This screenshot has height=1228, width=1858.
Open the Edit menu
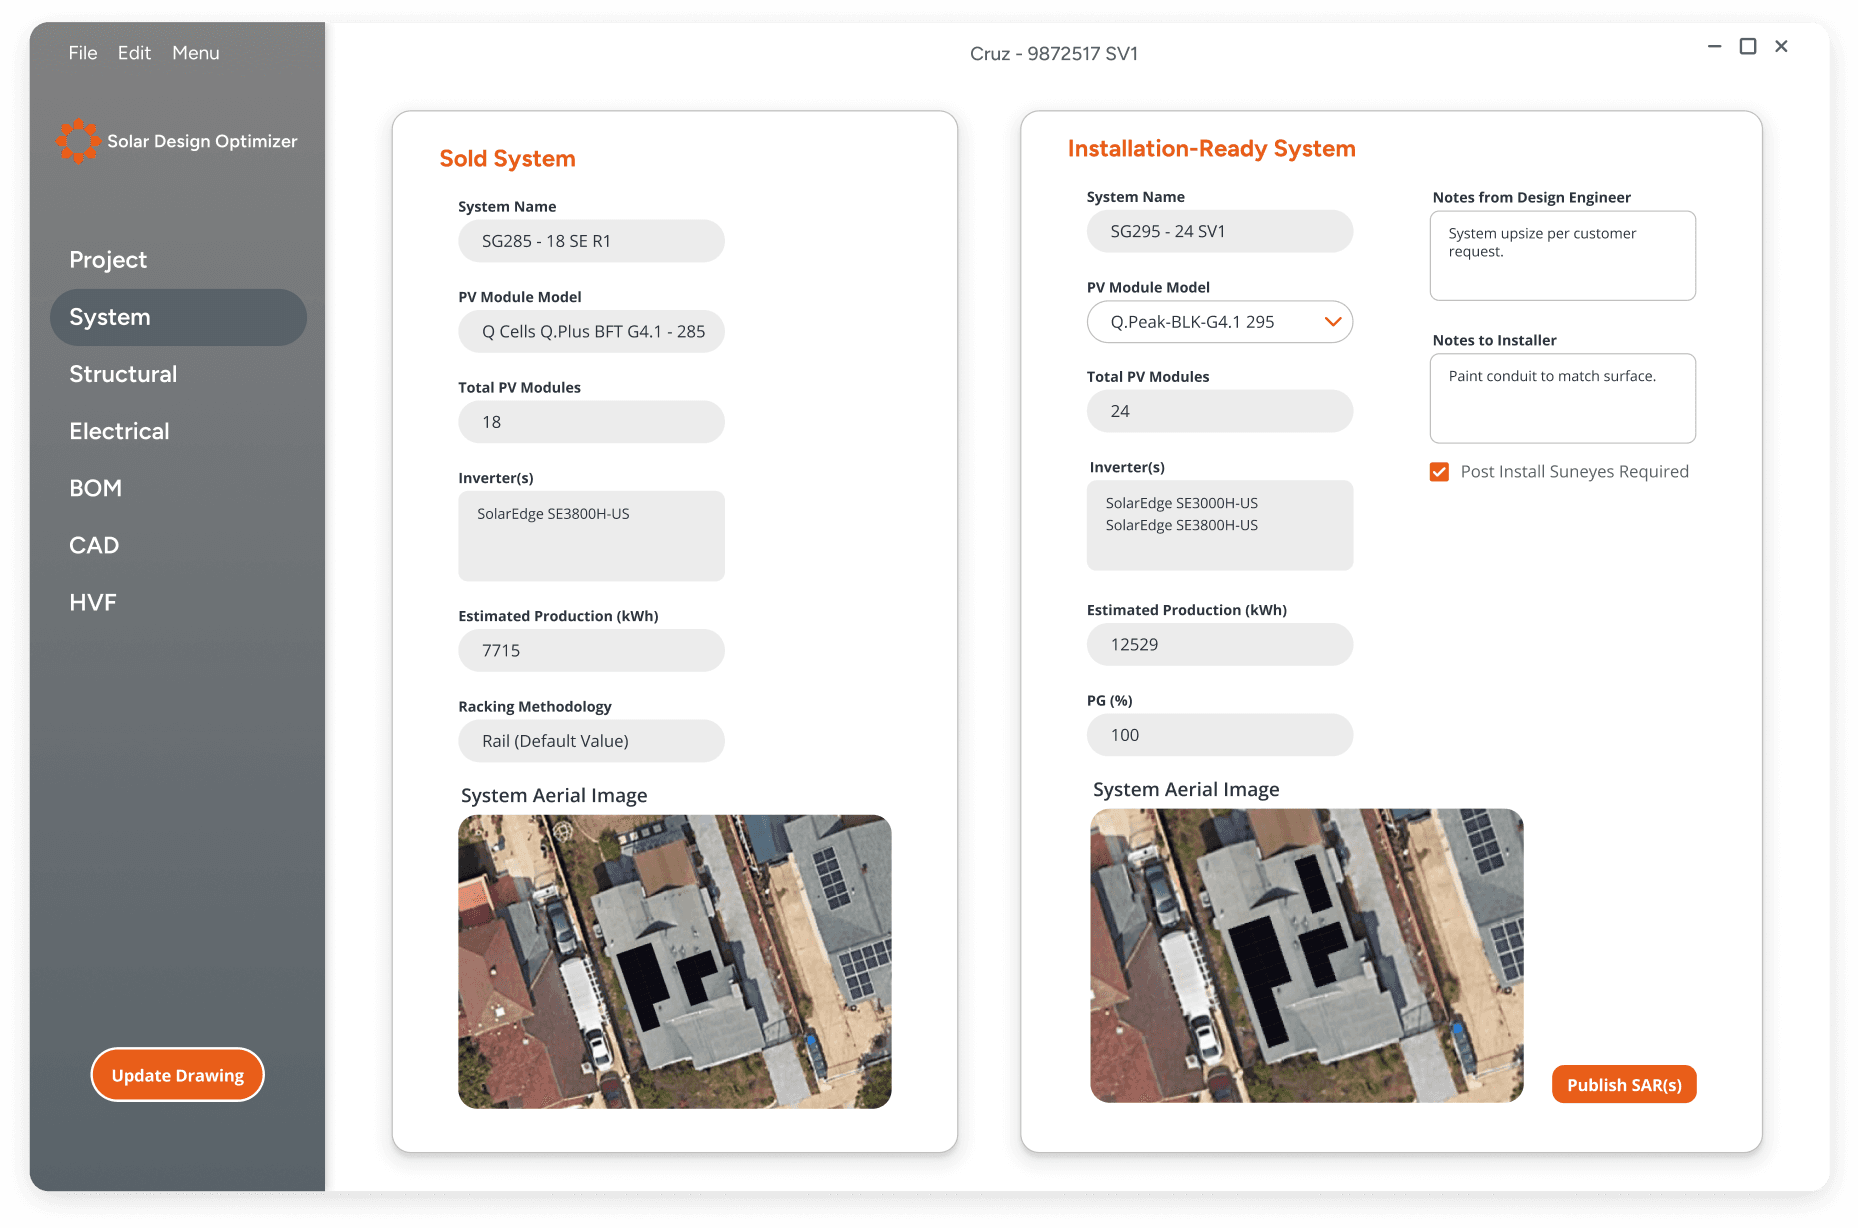point(134,53)
